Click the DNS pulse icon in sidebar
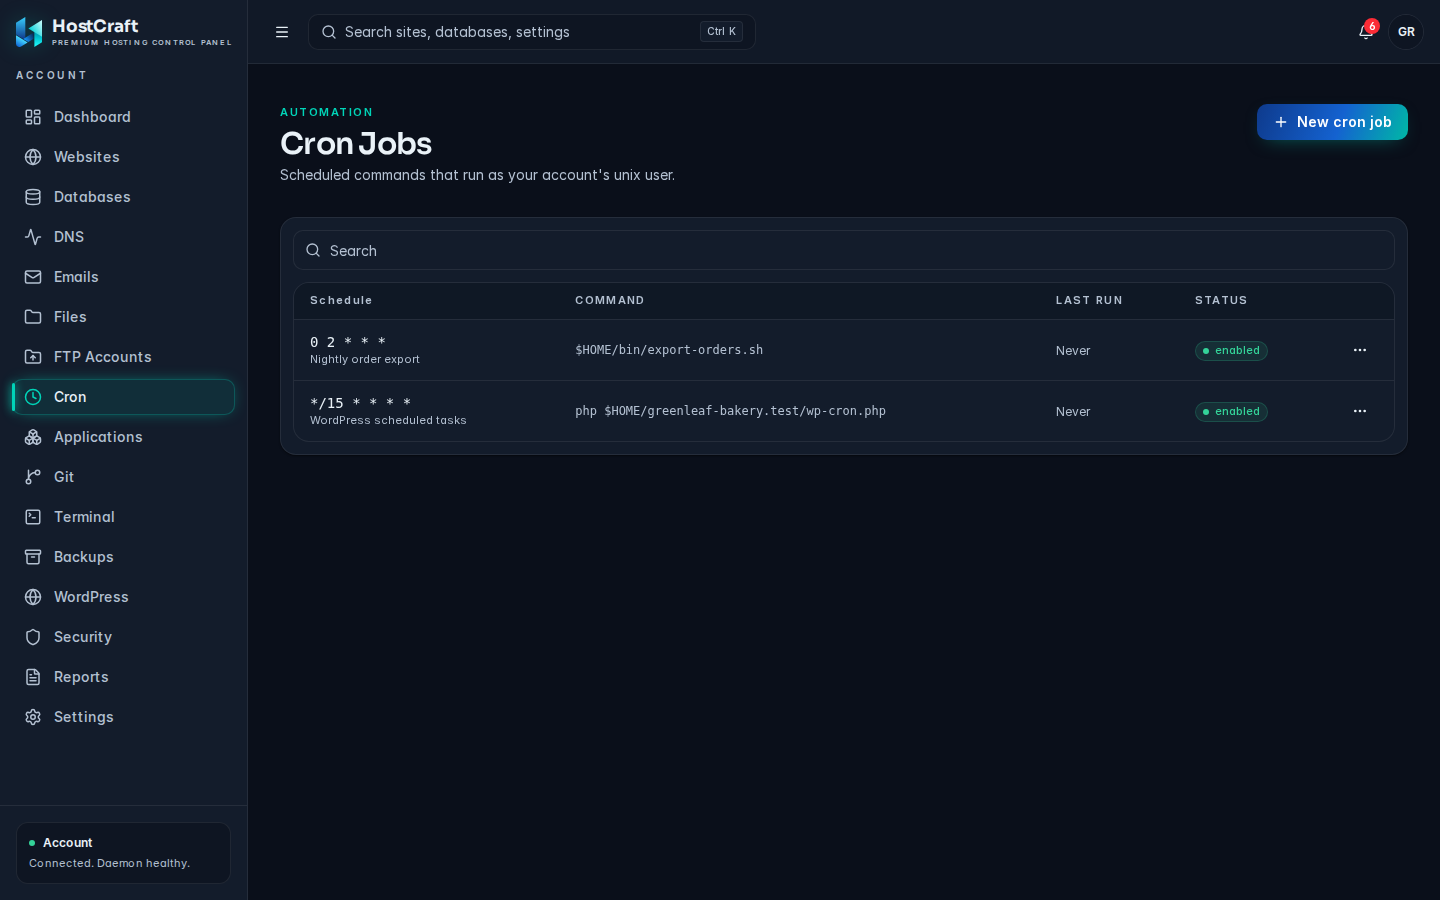 pyautogui.click(x=33, y=237)
